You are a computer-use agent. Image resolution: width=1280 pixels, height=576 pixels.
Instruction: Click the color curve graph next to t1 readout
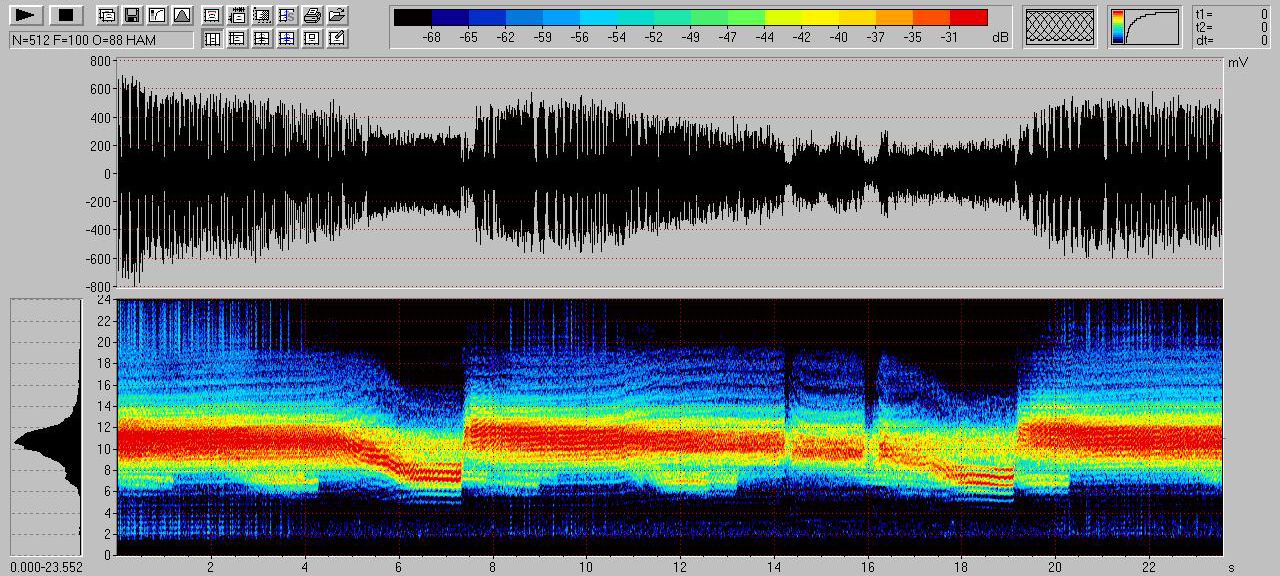point(1145,27)
